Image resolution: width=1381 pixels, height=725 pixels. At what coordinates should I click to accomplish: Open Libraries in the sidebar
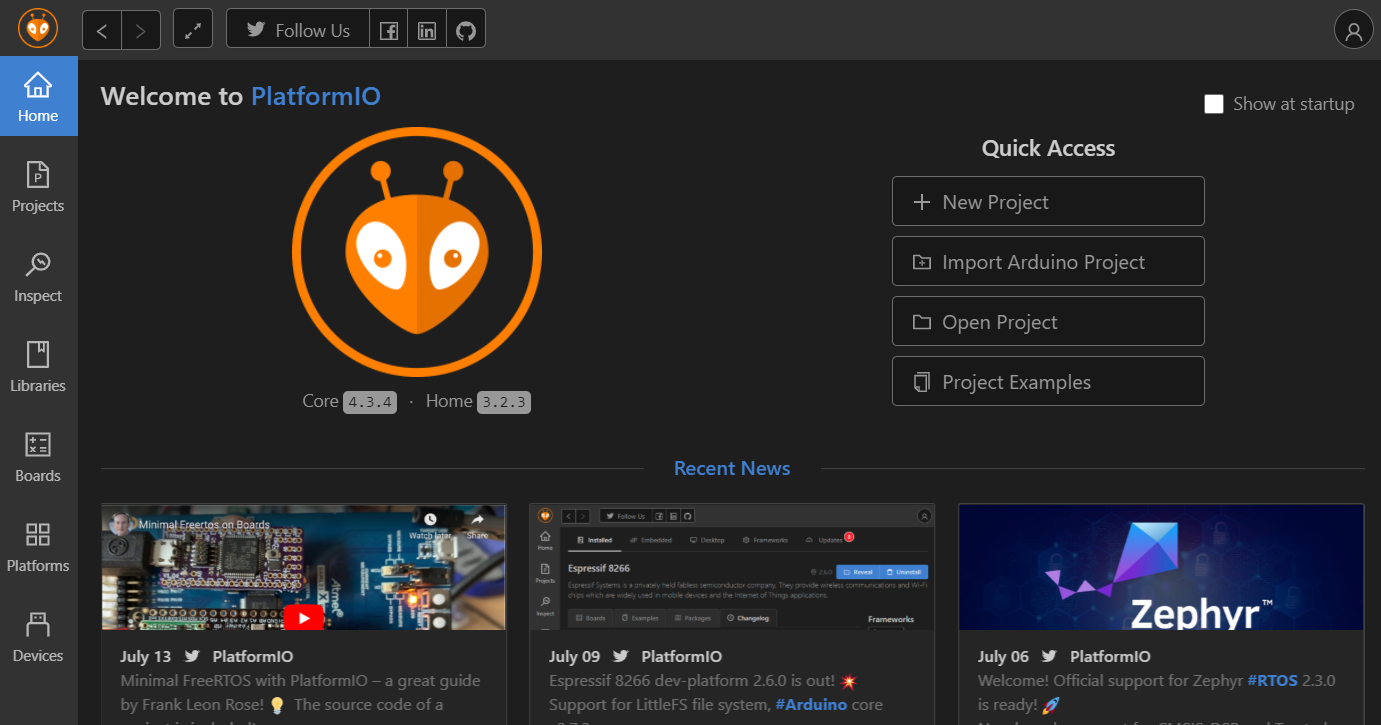click(38, 367)
